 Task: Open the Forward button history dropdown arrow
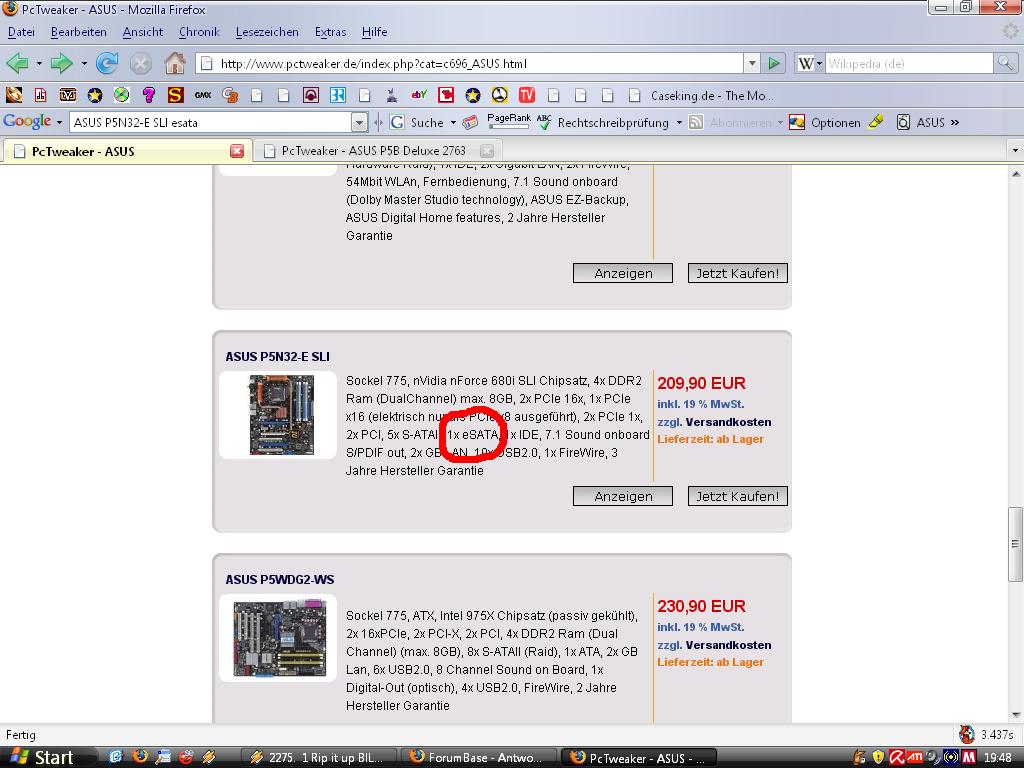click(x=84, y=63)
